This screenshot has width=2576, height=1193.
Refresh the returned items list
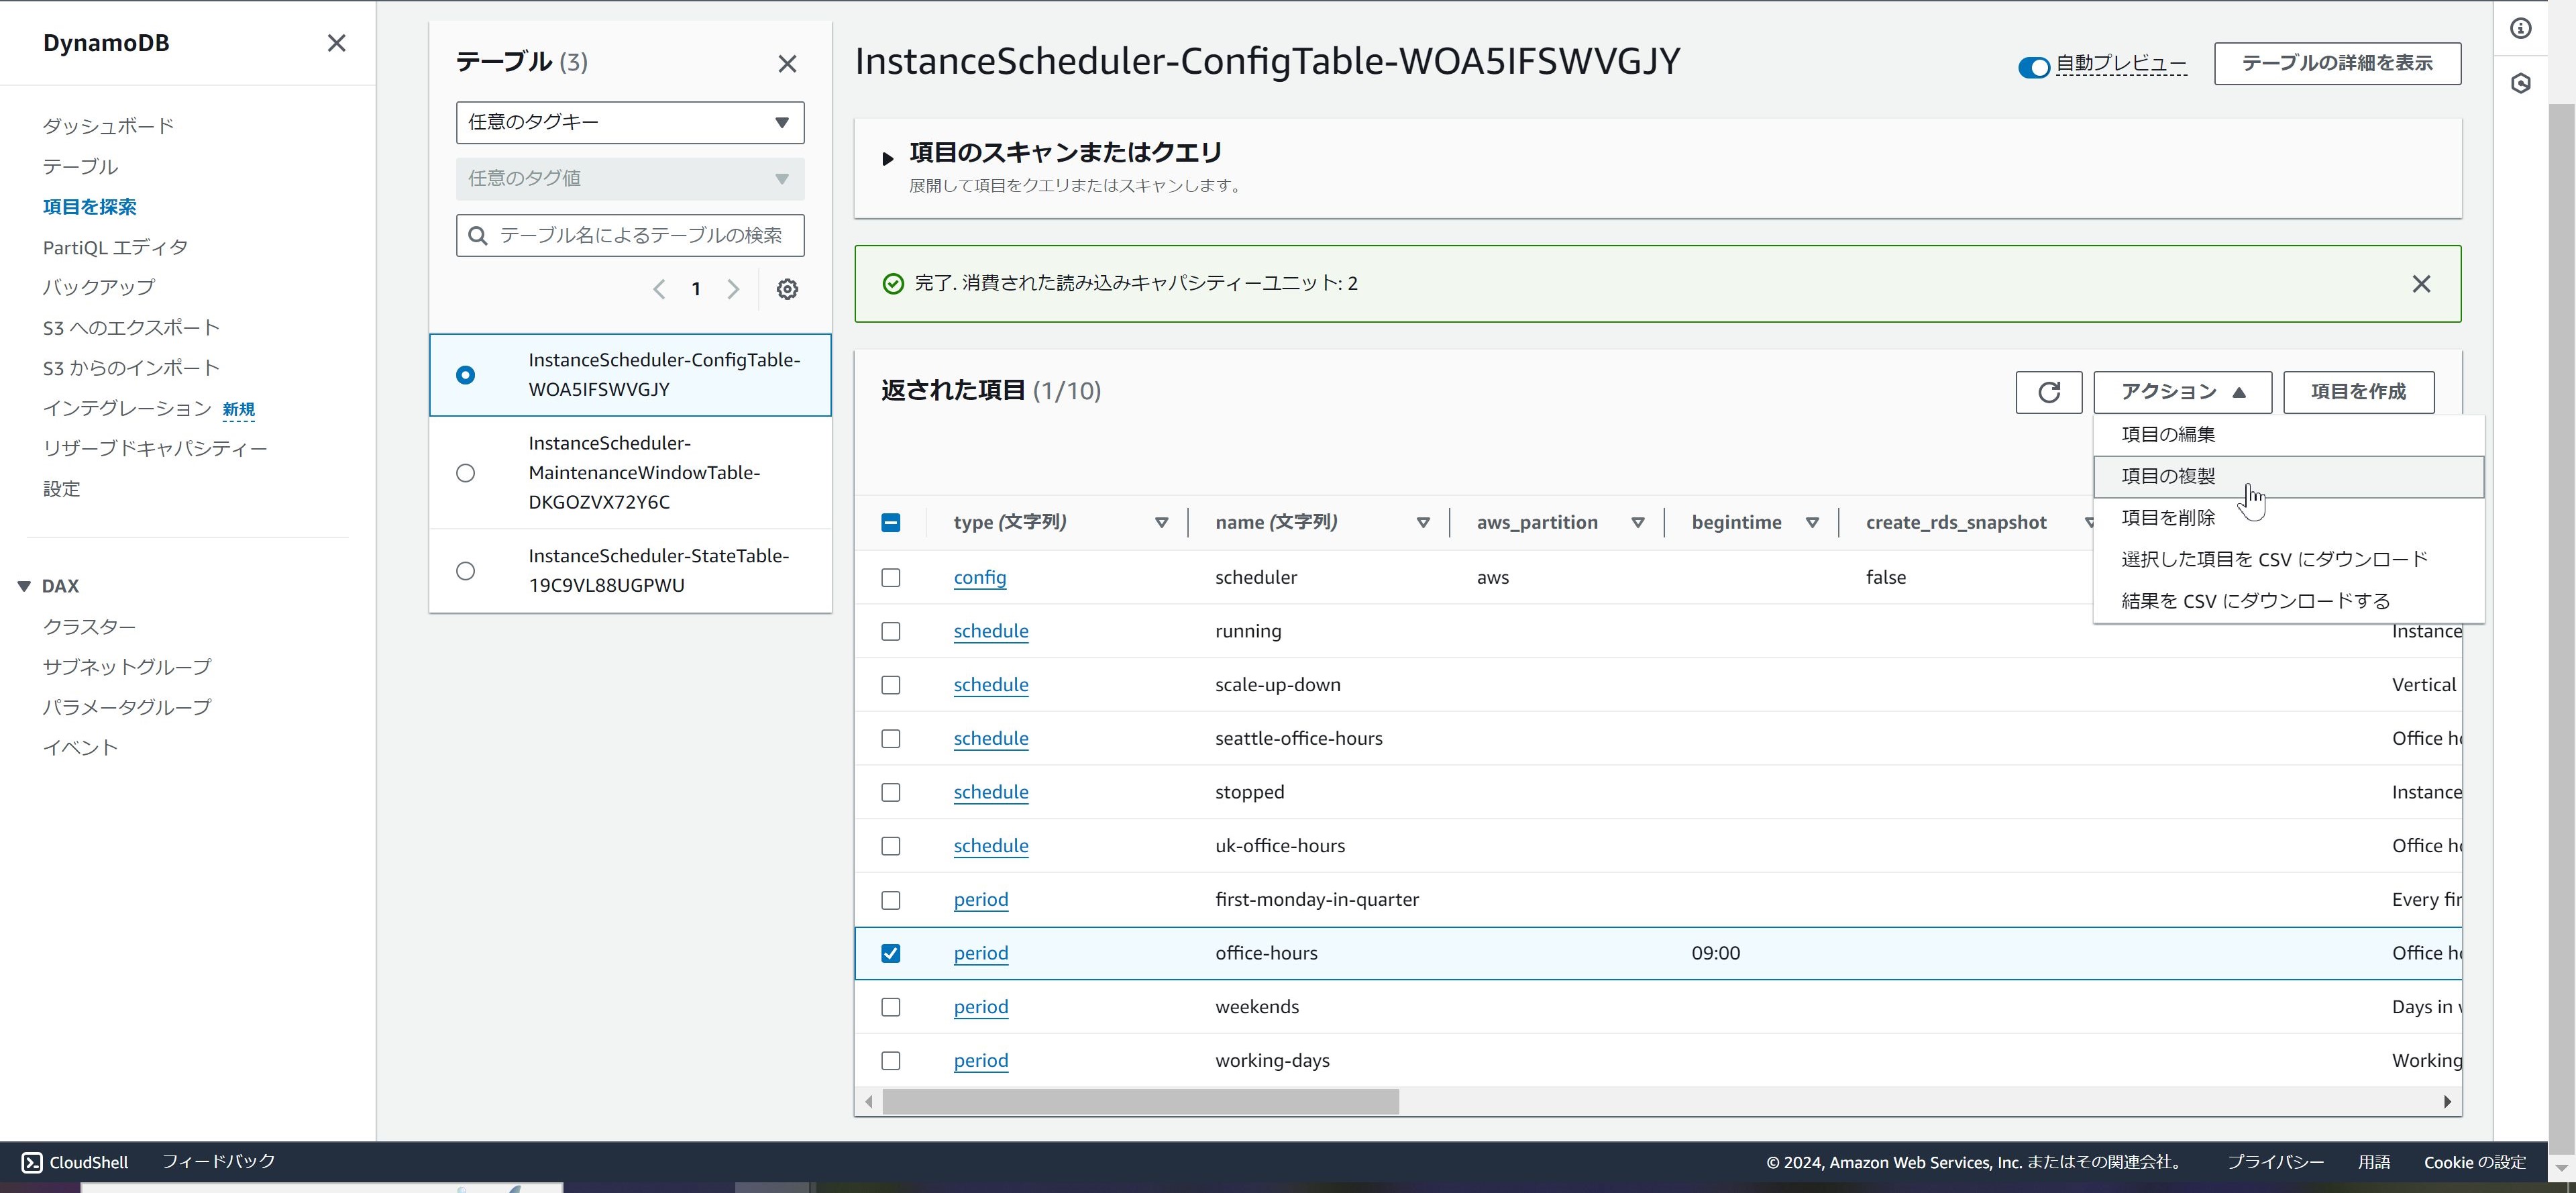point(2048,392)
